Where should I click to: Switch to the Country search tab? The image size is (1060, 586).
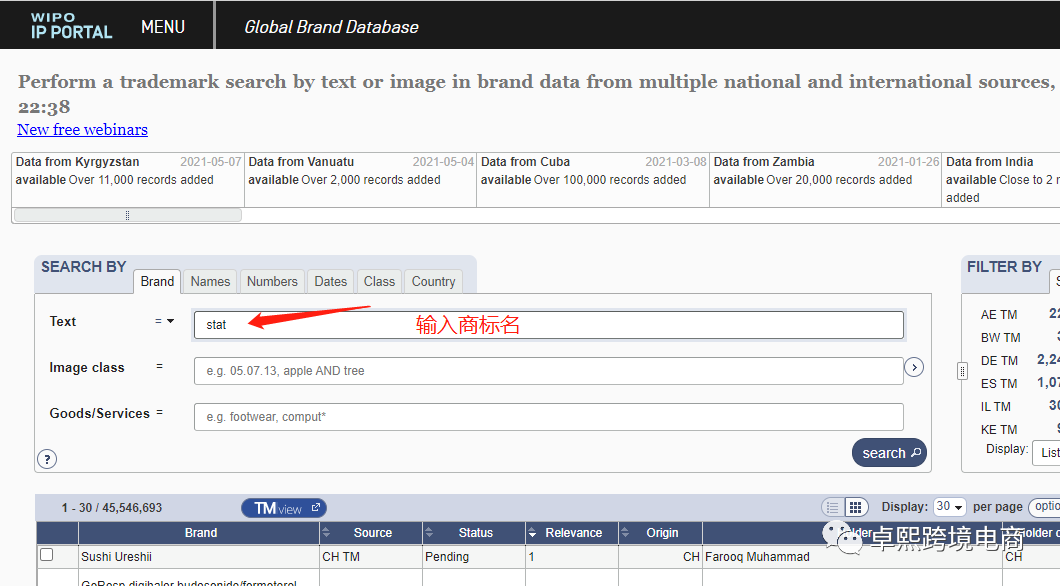pos(433,281)
